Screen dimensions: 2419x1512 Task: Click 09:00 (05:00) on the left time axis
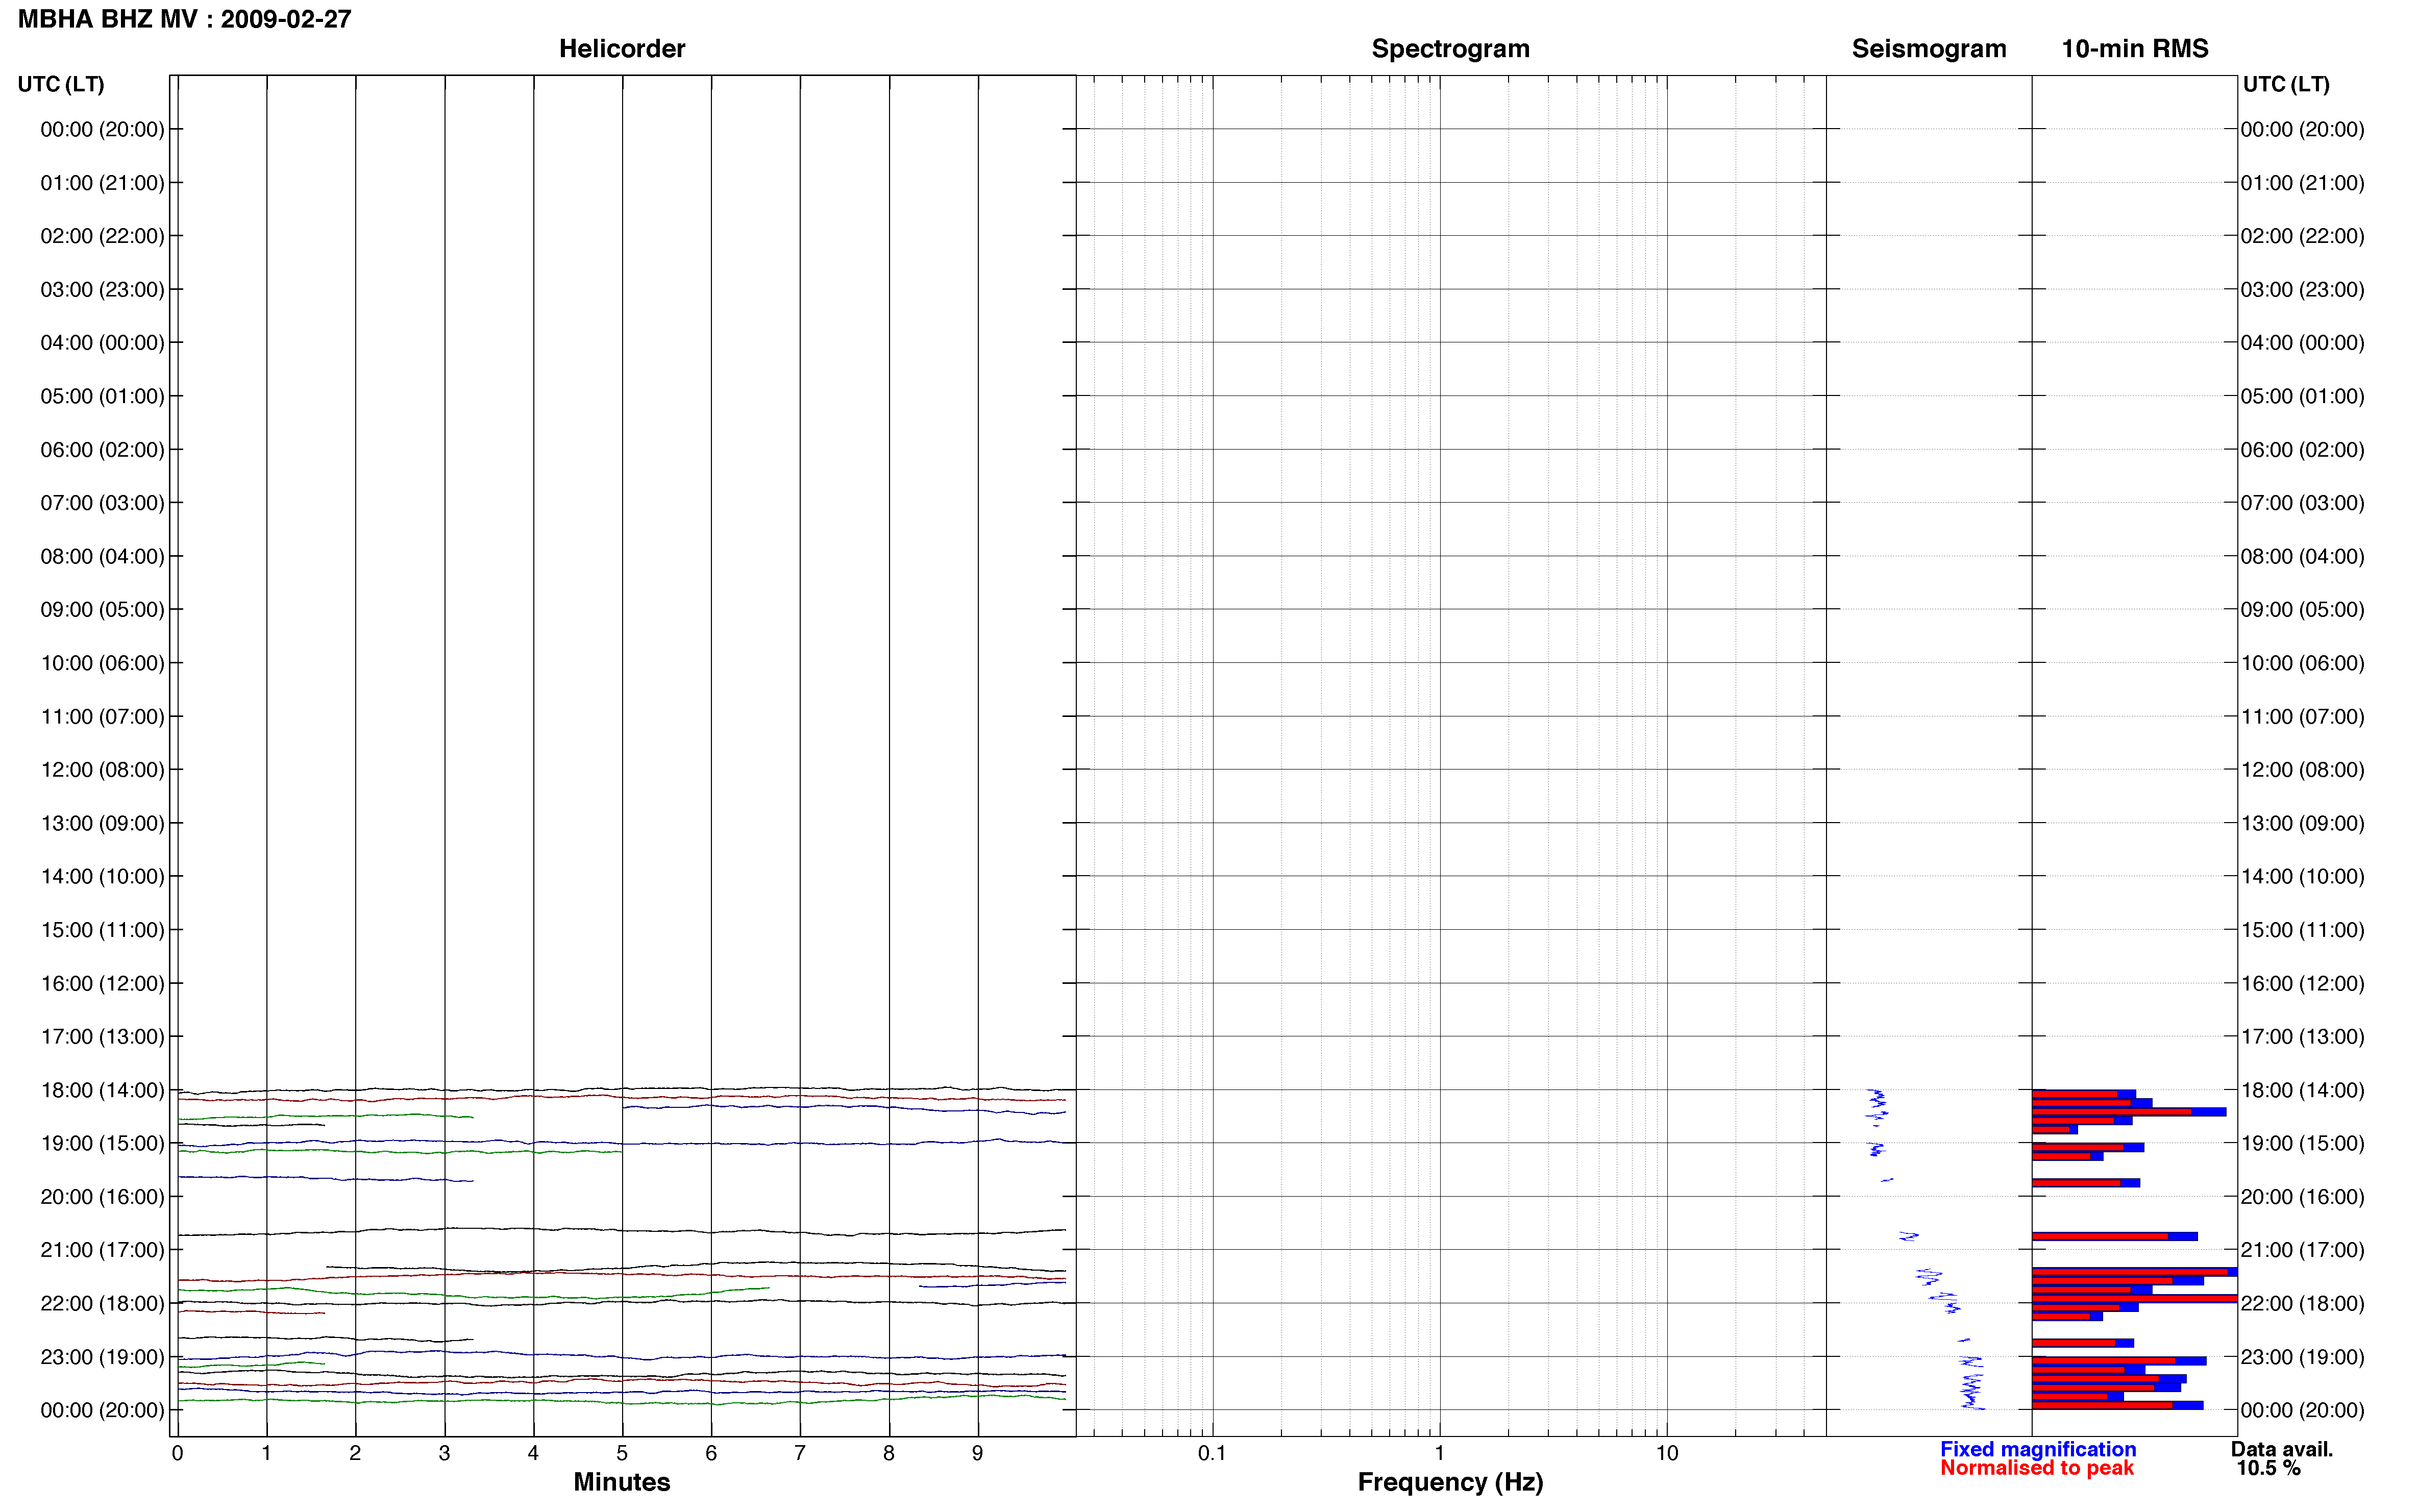tap(102, 609)
